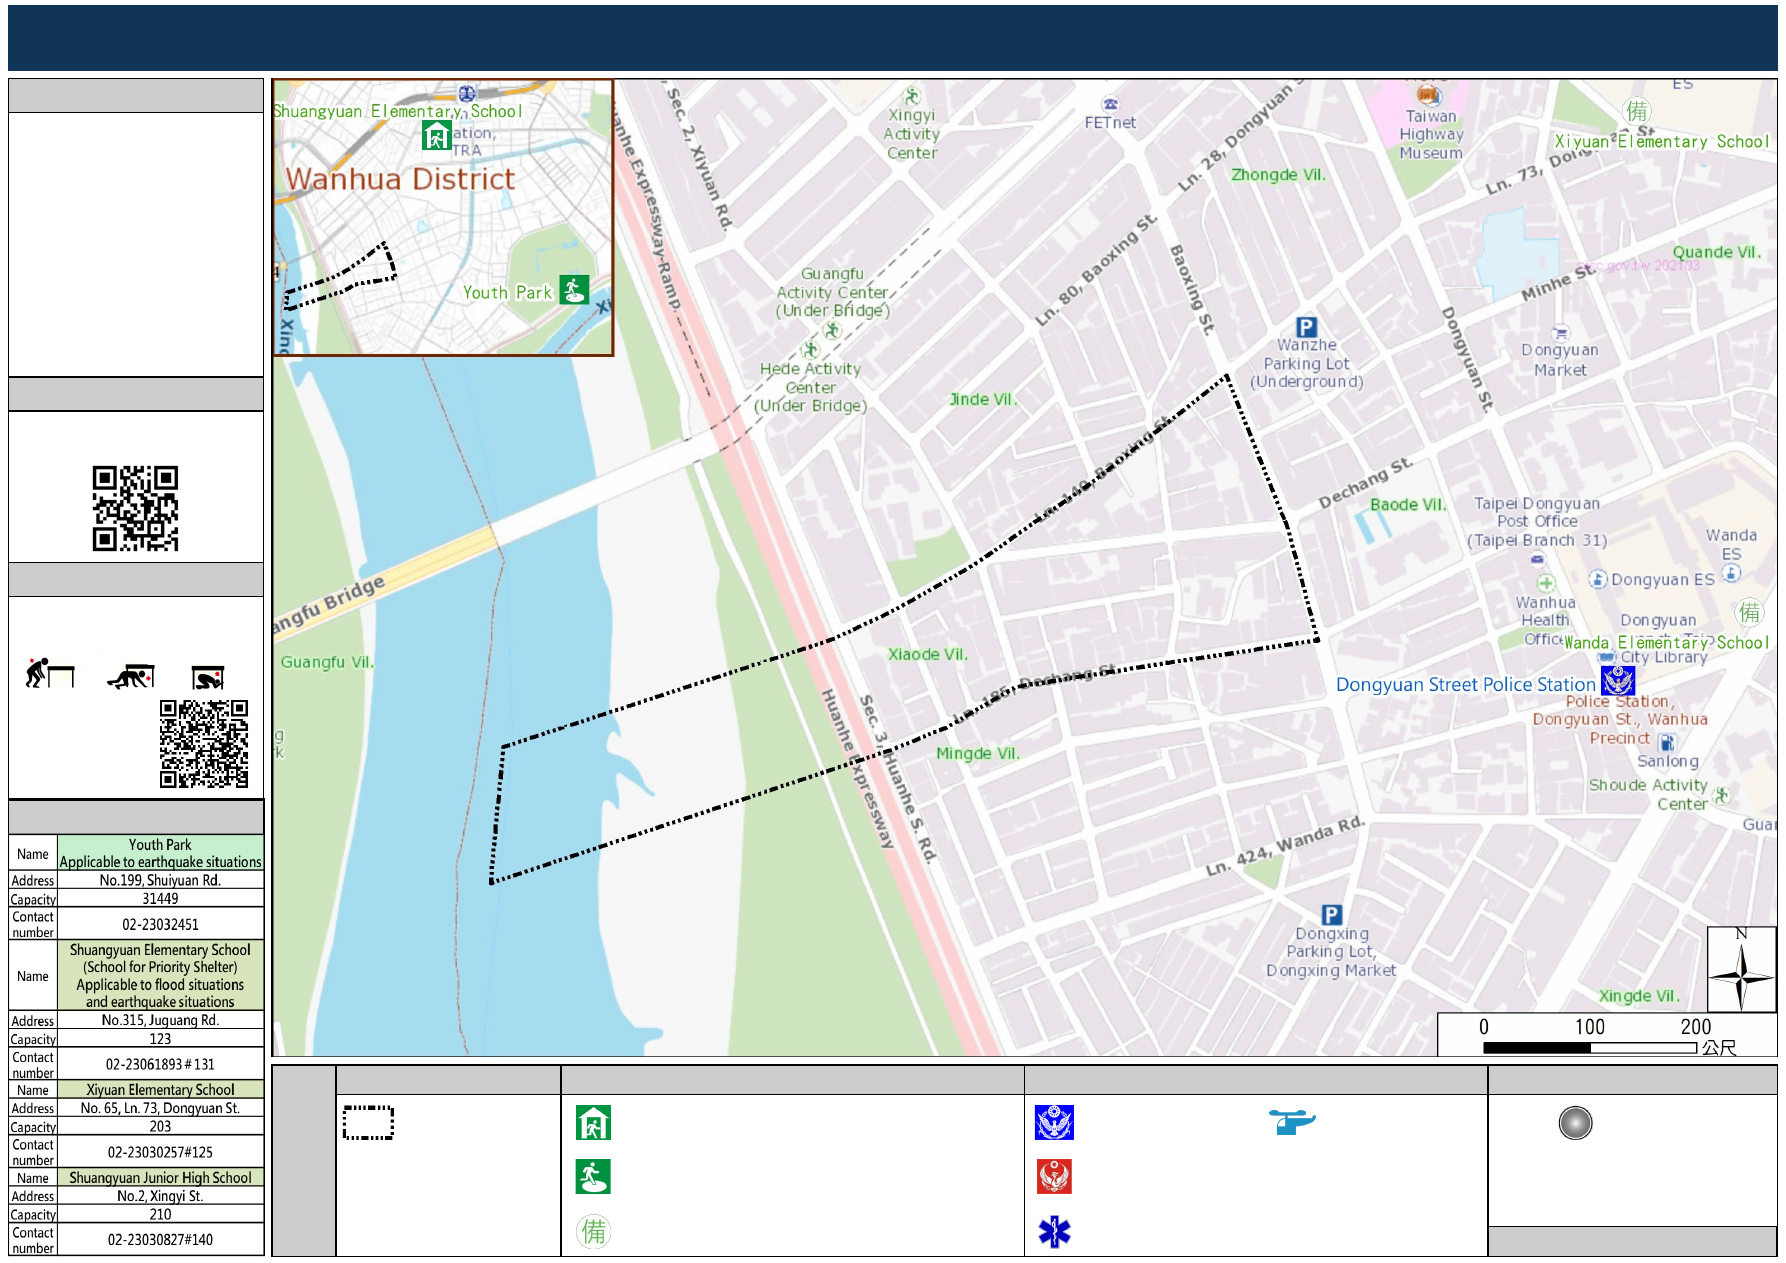1786x1263 pixels.
Task: Click the Shuangyuan Elementary School shelter icon in inset map
Action: [x=437, y=135]
